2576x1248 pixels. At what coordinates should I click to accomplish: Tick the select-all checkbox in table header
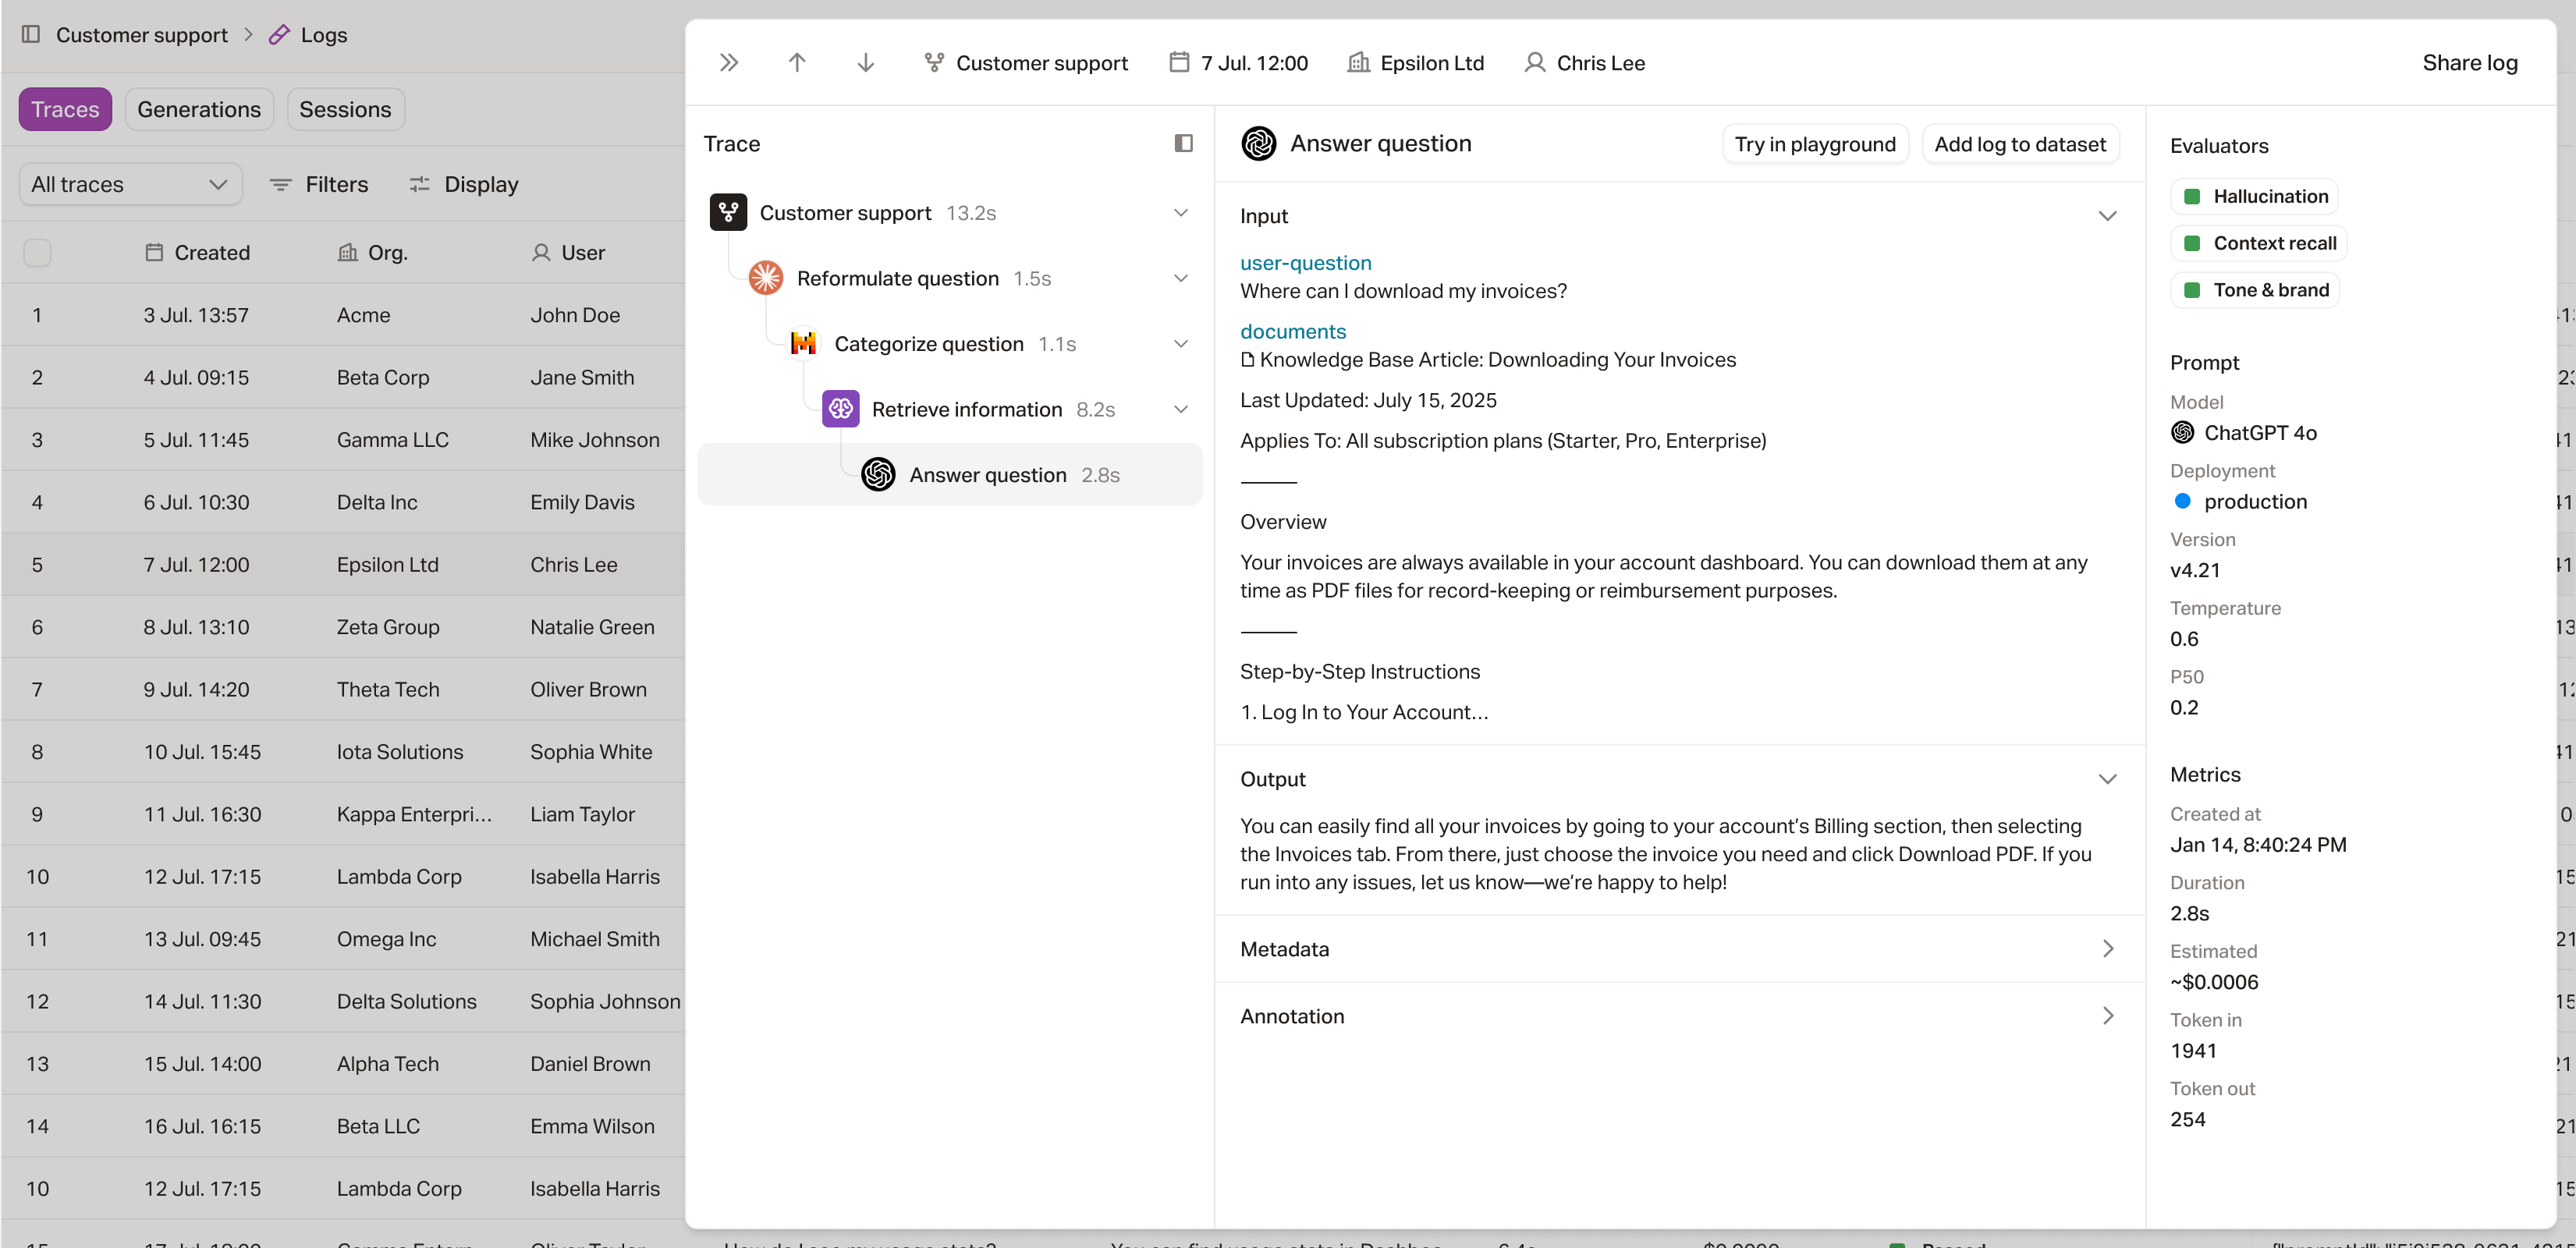point(37,253)
